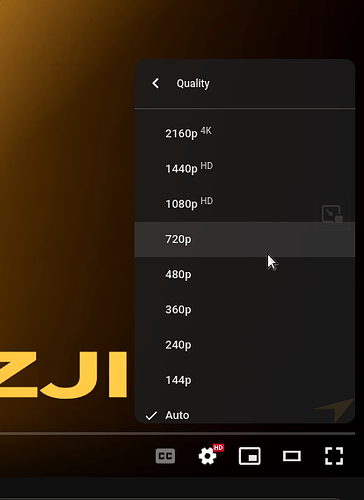Enter fullscreen with the corner-brackets icon
The height and width of the screenshot is (500, 364).
coord(334,456)
